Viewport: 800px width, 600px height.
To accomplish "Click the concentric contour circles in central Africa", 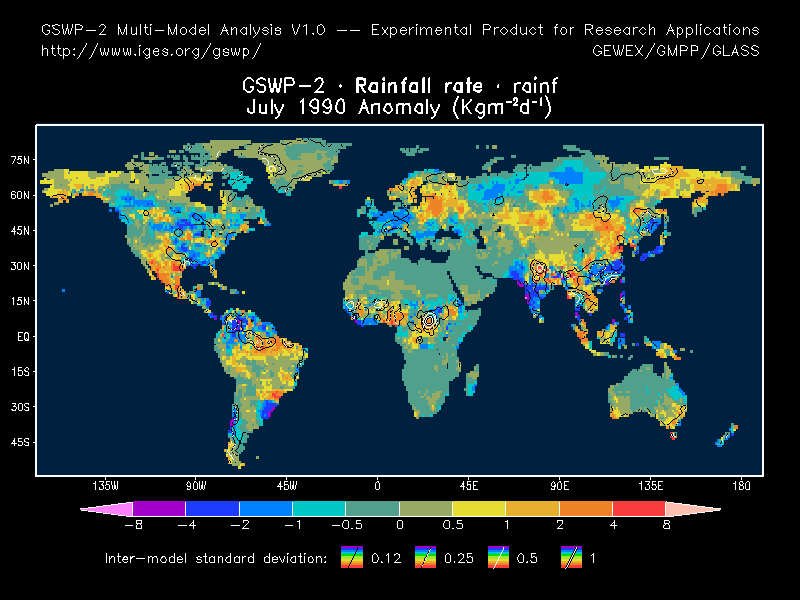I will 429,320.
